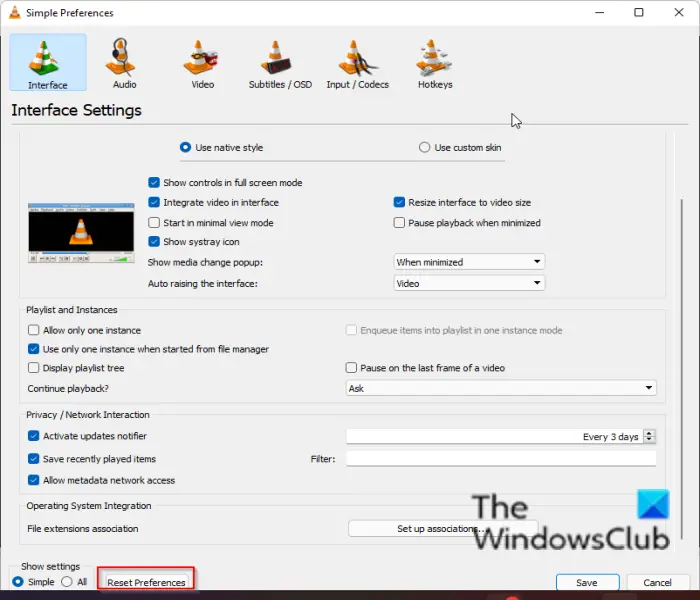The image size is (700, 600).
Task: Select Use native style radio button
Action: click(185, 147)
